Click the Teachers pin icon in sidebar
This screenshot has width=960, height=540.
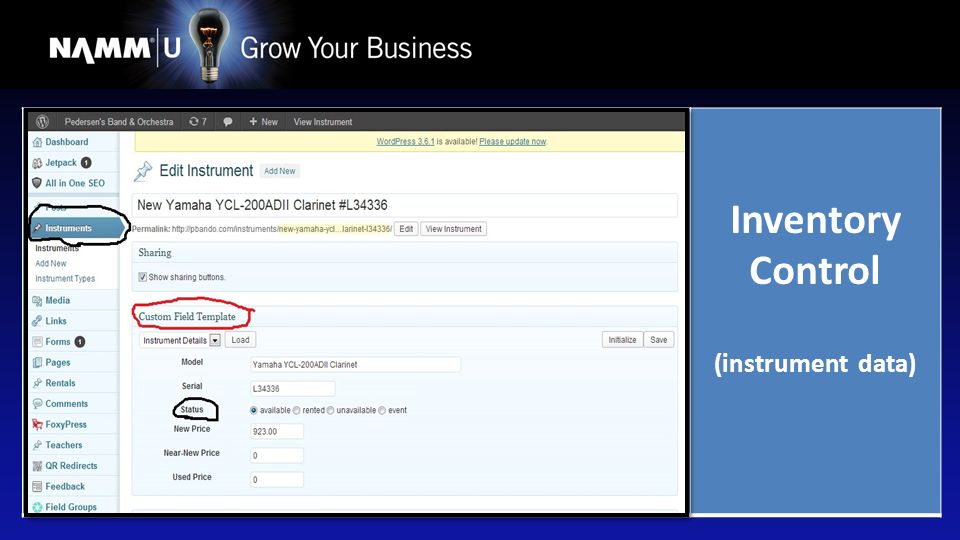pos(37,445)
